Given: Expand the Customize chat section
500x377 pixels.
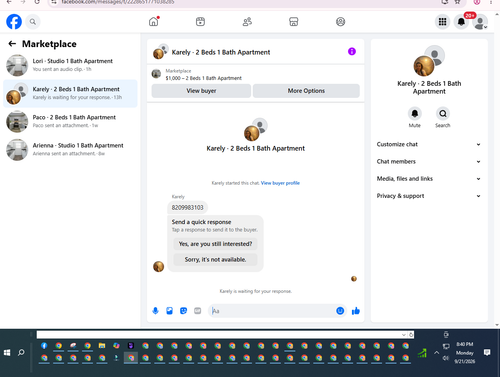Looking at the screenshot, I should pyautogui.click(x=429, y=144).
